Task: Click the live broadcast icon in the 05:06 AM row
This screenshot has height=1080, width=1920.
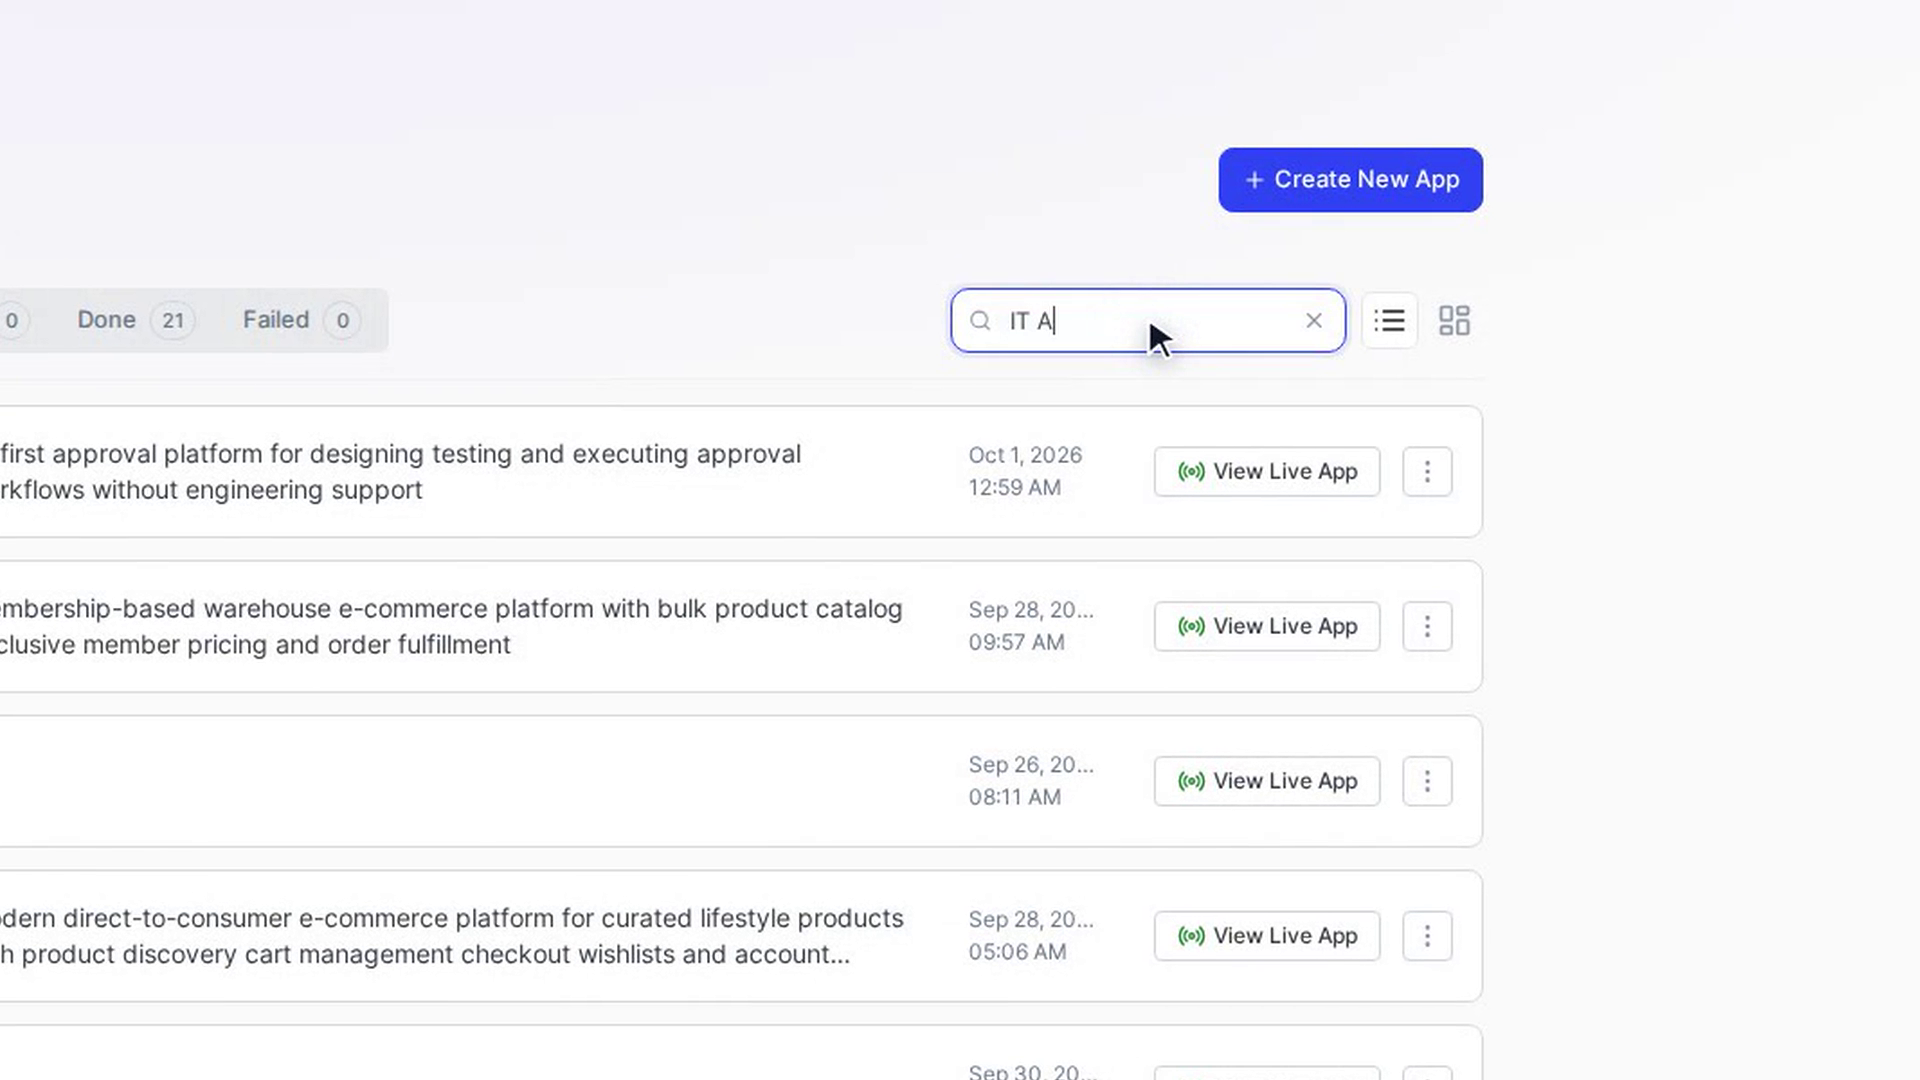Action: 1191,936
